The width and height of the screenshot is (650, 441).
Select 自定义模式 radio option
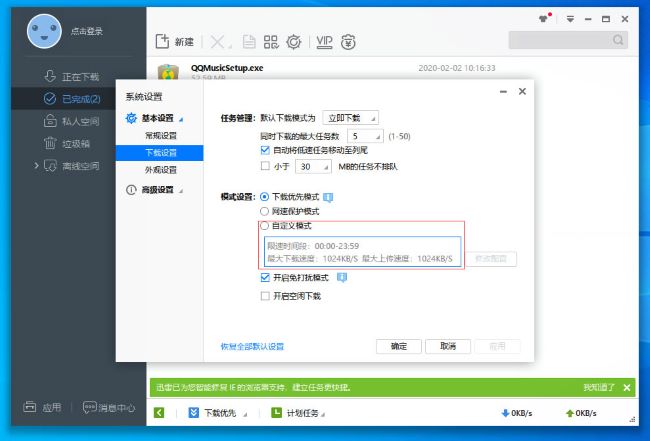point(264,226)
